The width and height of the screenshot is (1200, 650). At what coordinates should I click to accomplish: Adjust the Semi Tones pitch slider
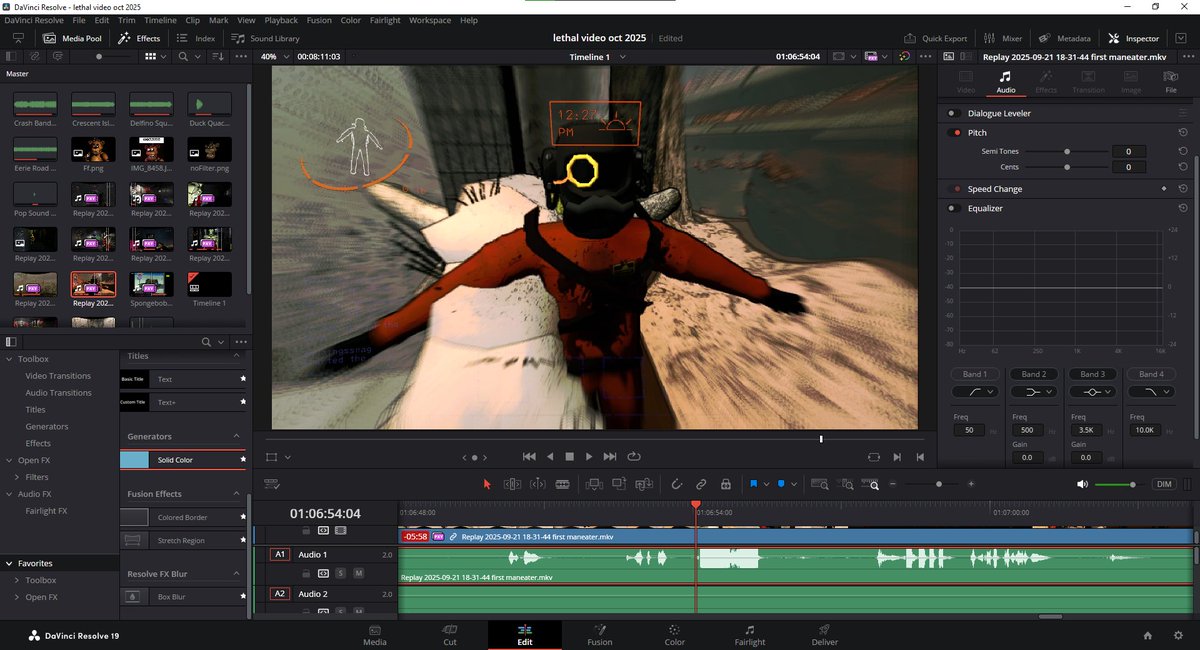coord(1068,152)
